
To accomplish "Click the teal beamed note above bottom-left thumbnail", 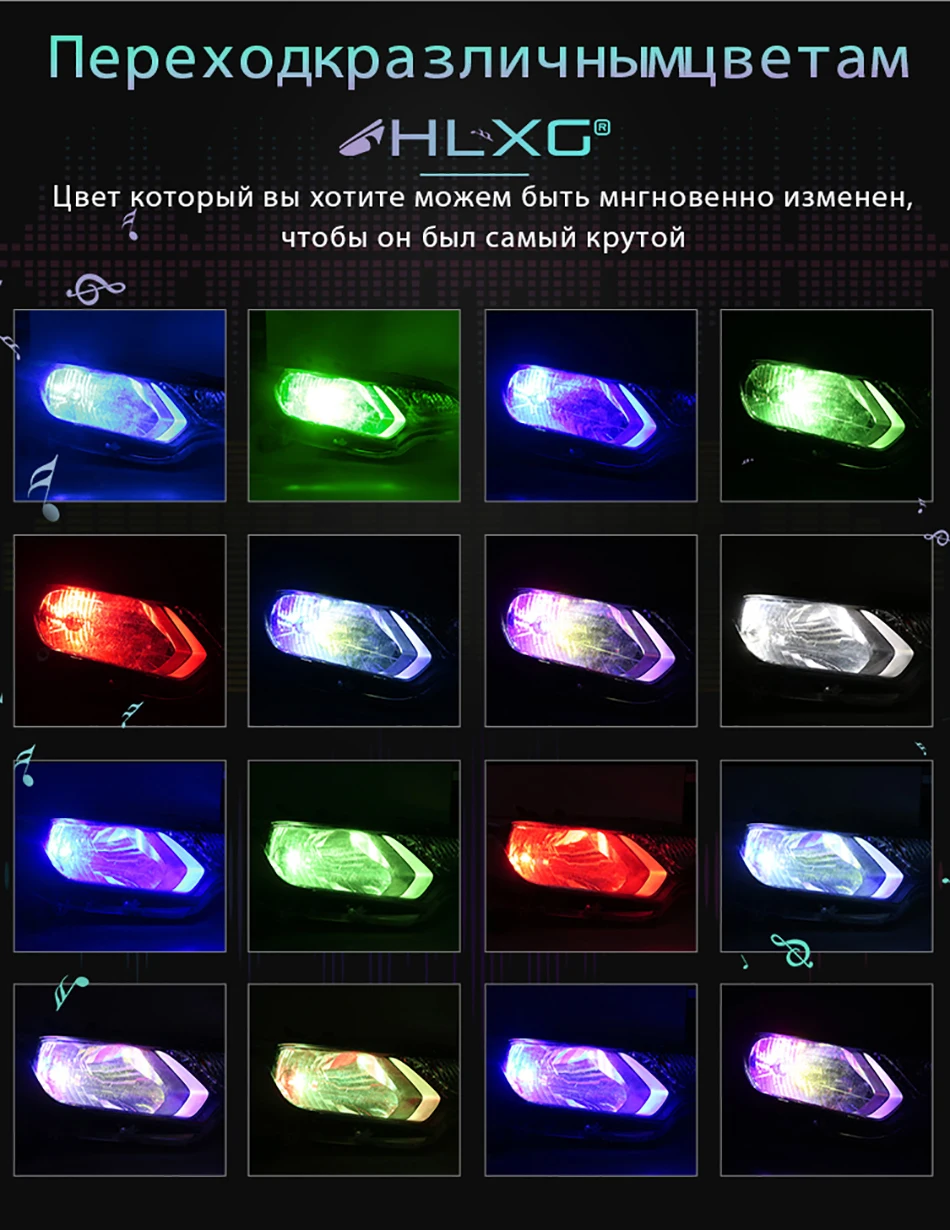I will pos(71,991).
